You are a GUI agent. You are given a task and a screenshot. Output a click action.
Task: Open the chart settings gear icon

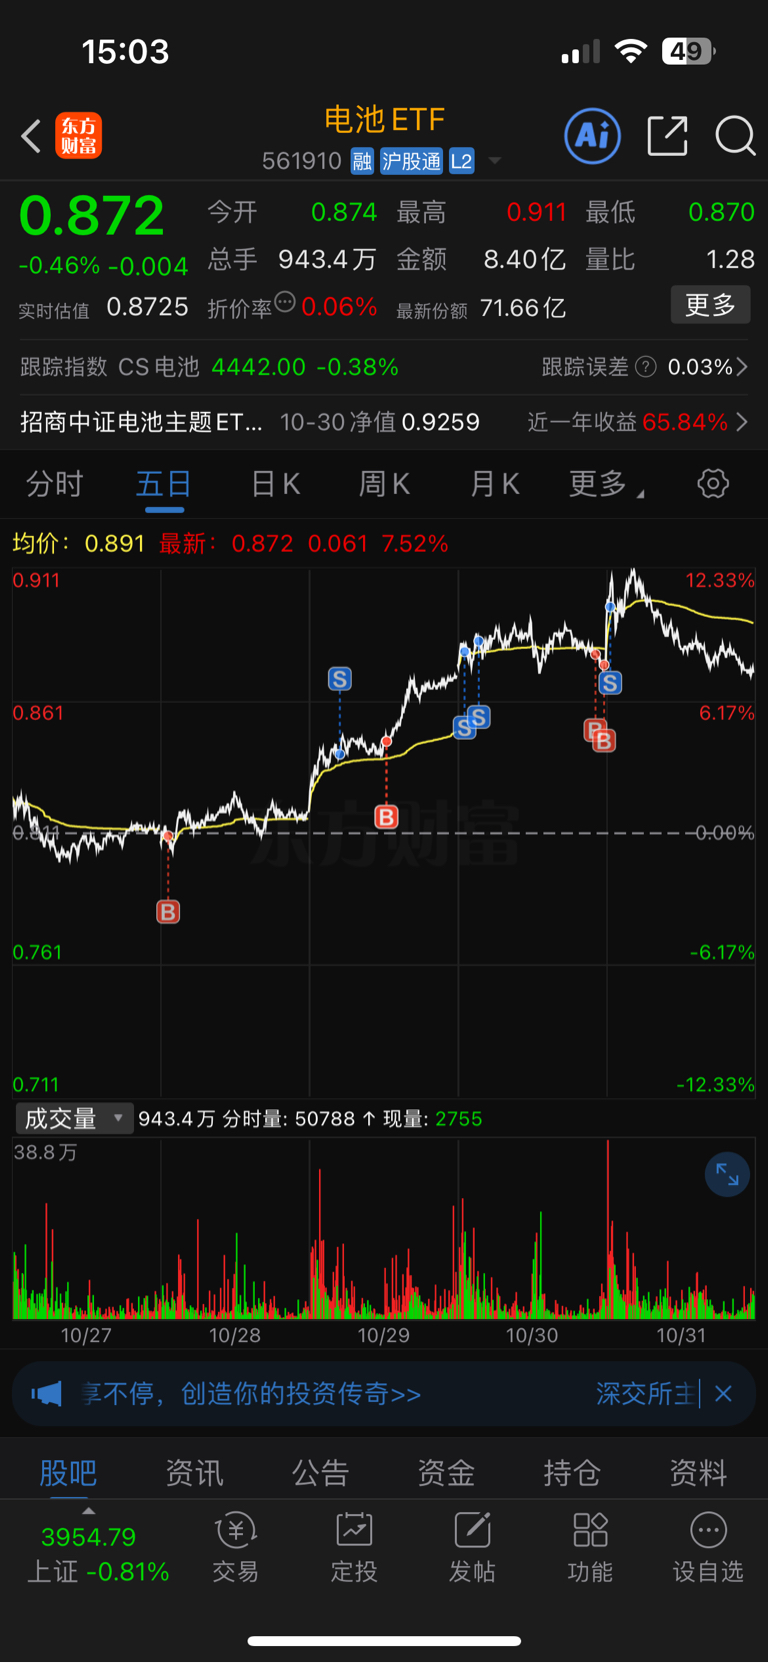(x=713, y=484)
